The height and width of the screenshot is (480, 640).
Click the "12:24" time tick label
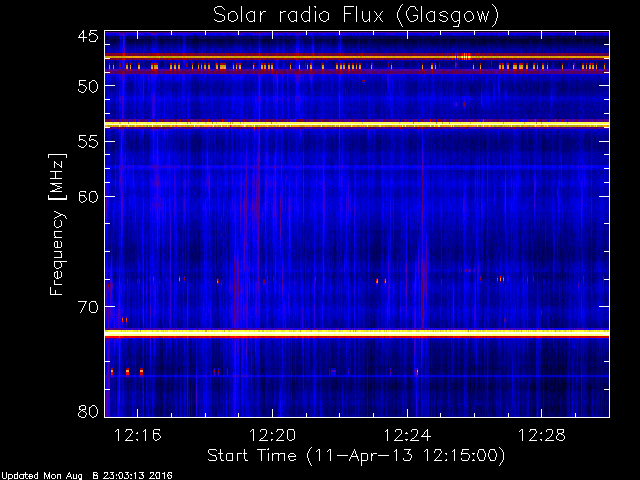pyautogui.click(x=407, y=435)
